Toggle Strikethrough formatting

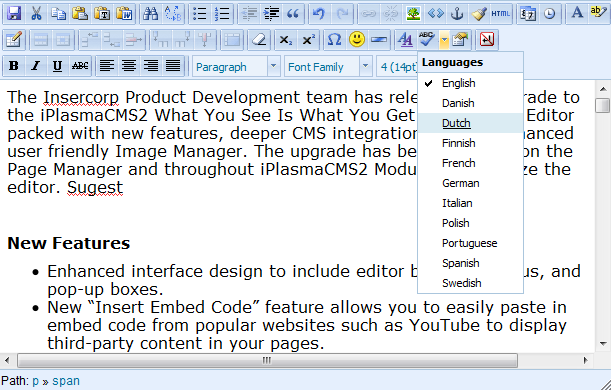pyautogui.click(x=80, y=66)
